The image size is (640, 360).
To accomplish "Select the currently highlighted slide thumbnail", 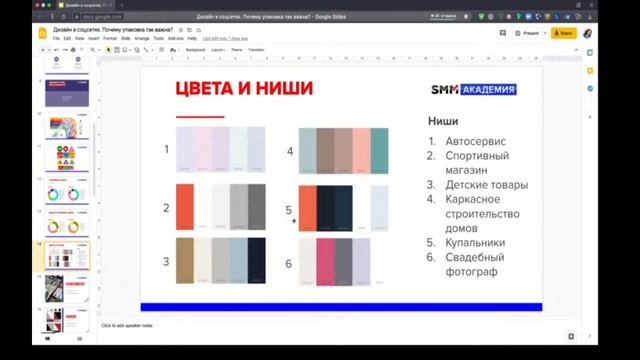I will click(67, 256).
